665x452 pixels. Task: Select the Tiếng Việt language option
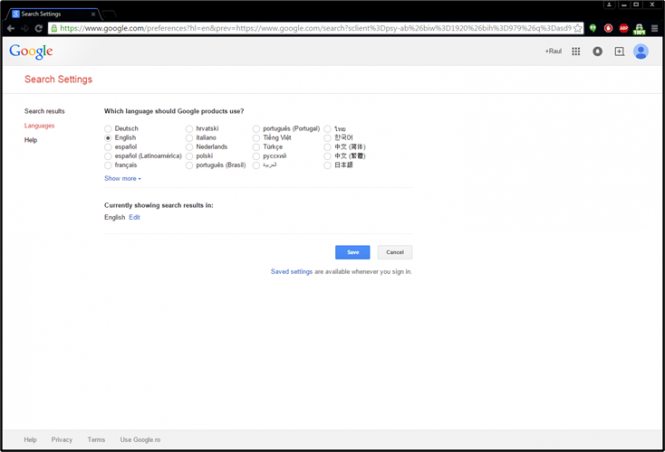(256, 138)
